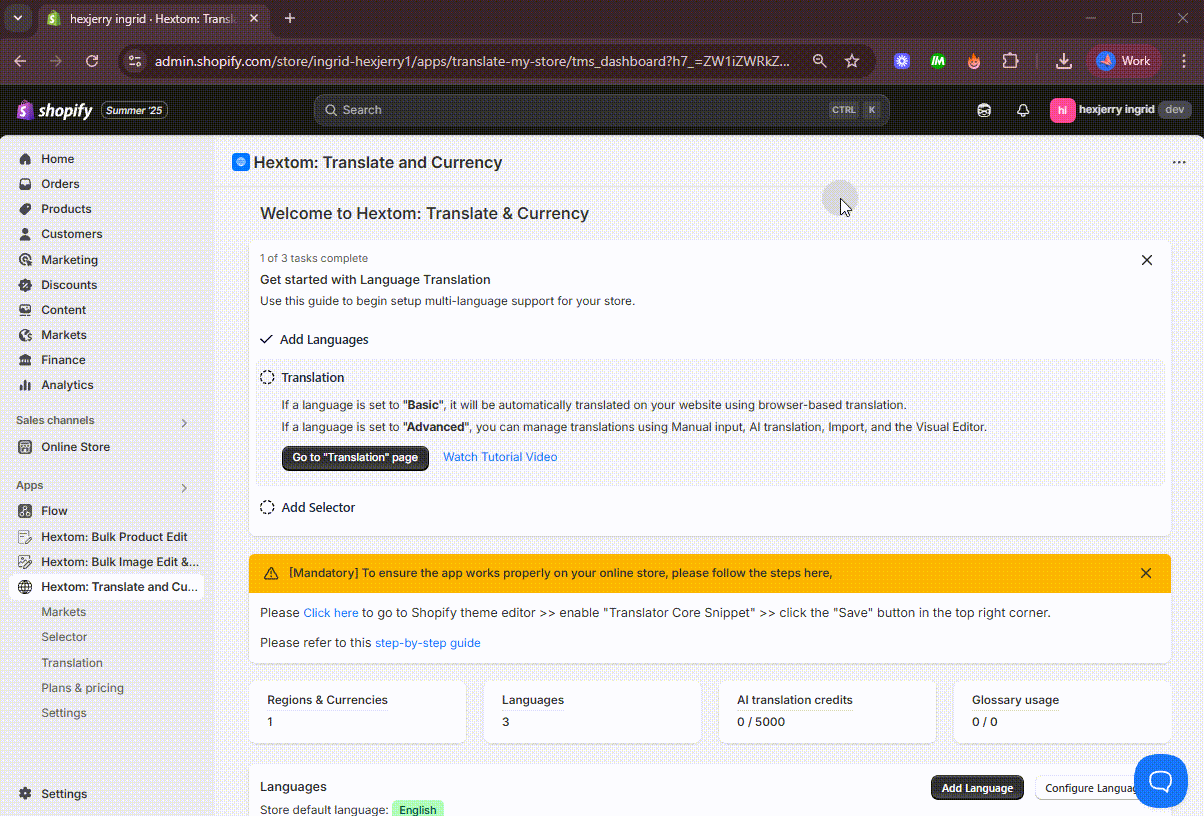Click Go to "Translation" page button
Viewport: 1204px width, 816px height.
[x=355, y=457]
